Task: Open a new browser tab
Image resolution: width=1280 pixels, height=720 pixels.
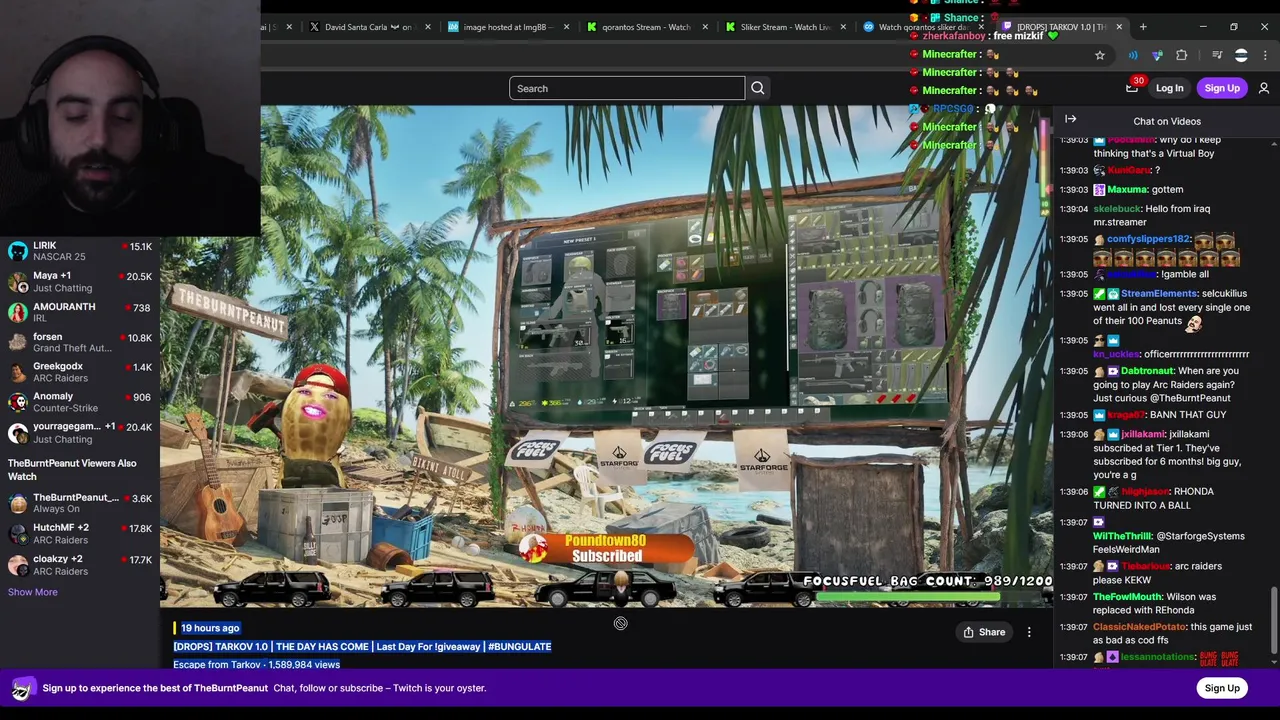Action: point(1144,27)
